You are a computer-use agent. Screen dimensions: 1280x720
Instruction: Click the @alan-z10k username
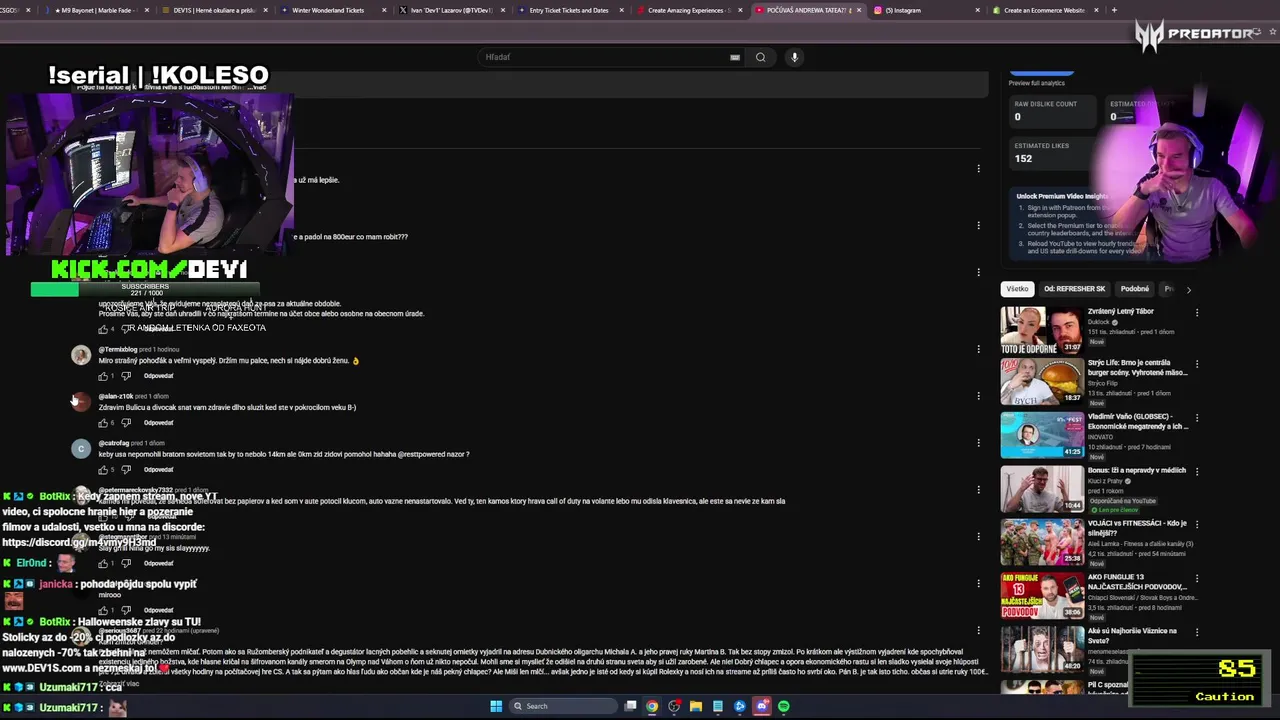point(115,397)
